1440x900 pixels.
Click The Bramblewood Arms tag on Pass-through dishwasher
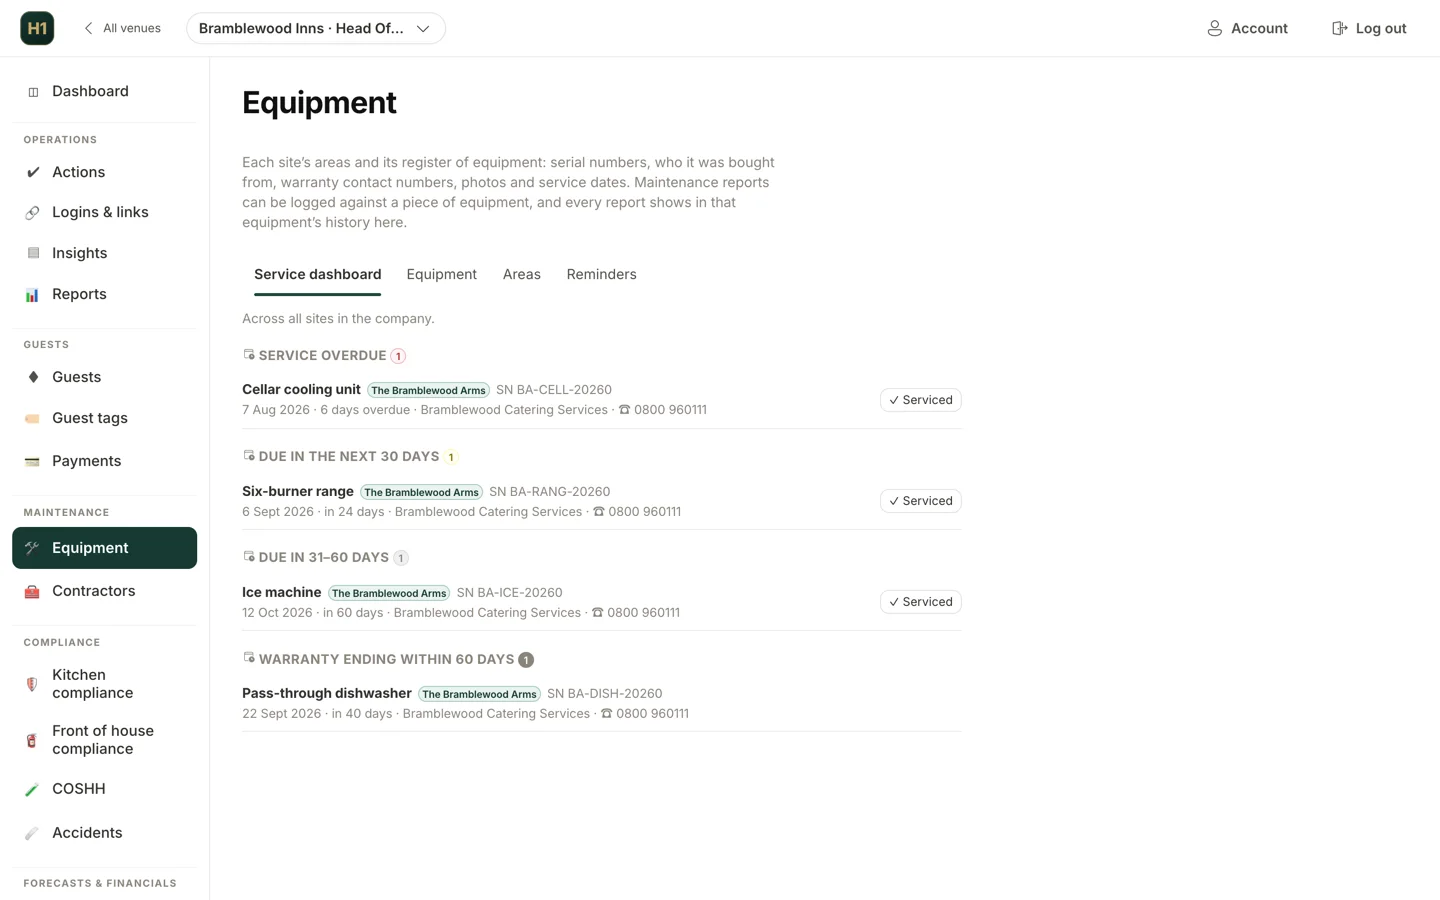click(x=479, y=694)
